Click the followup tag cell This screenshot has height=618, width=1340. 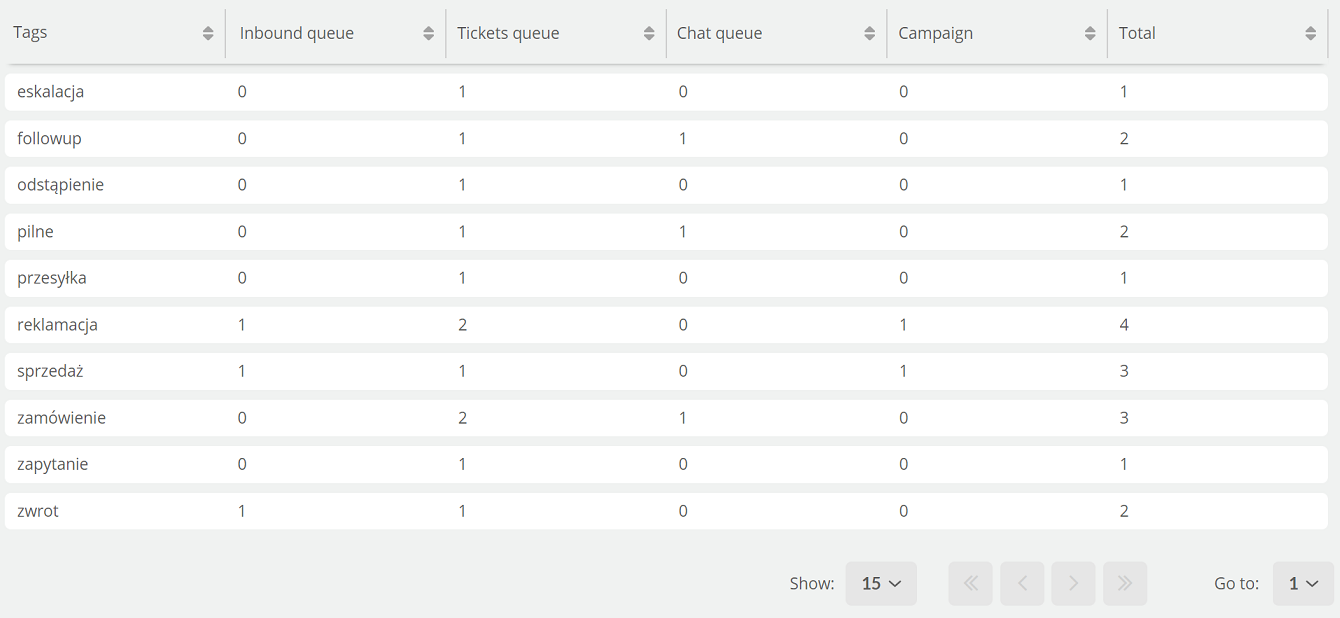(49, 138)
